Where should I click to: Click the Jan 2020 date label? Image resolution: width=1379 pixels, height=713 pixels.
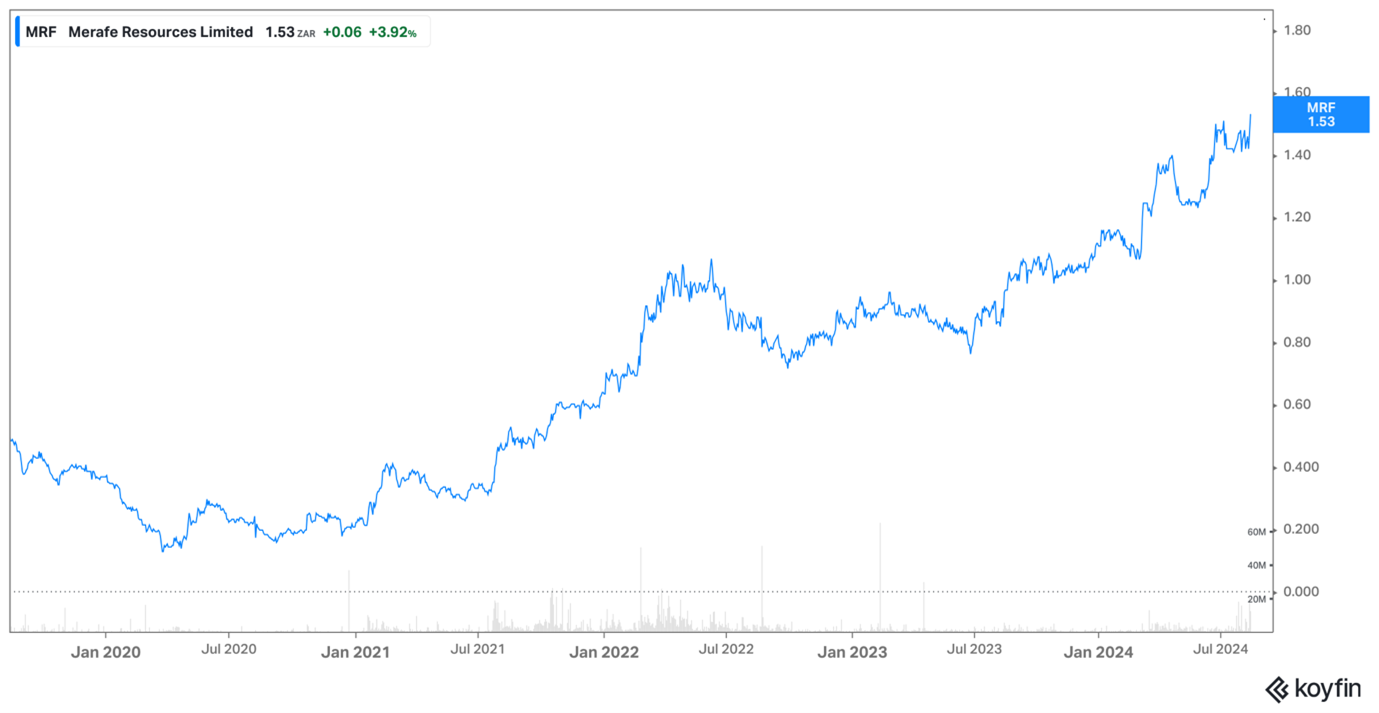(x=106, y=652)
